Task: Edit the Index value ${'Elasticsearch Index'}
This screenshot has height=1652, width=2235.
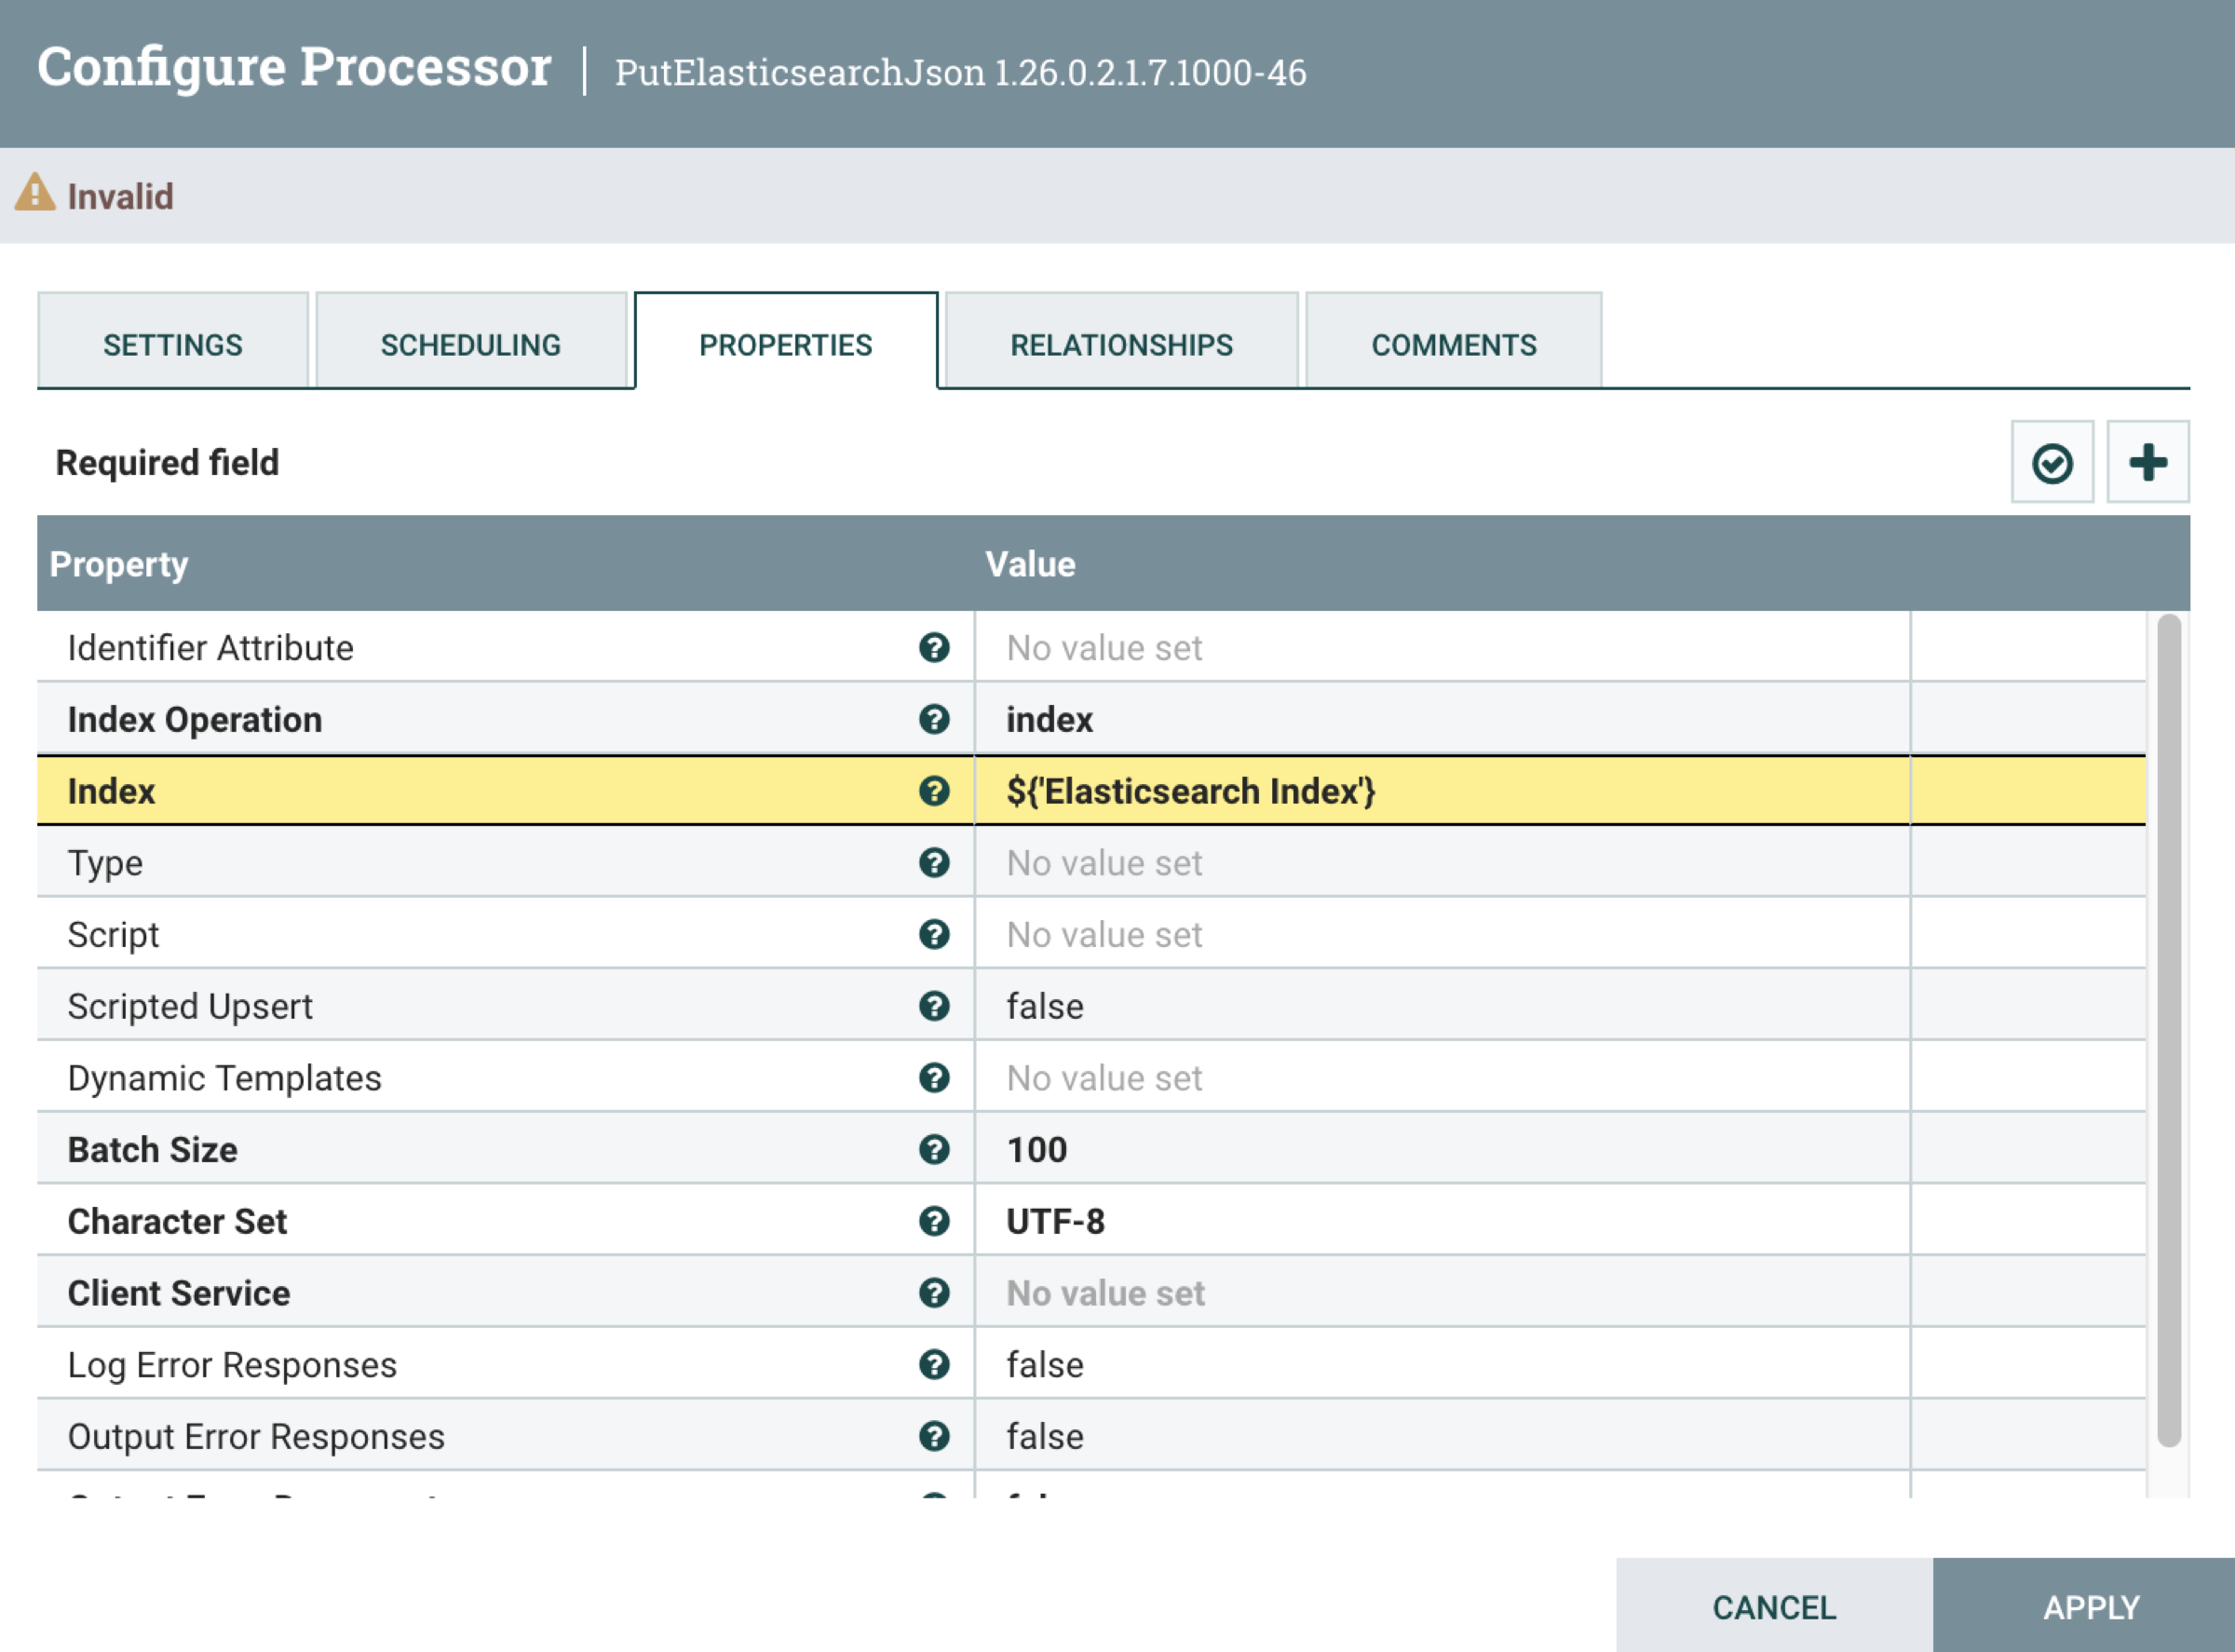Action: pos(1440,792)
